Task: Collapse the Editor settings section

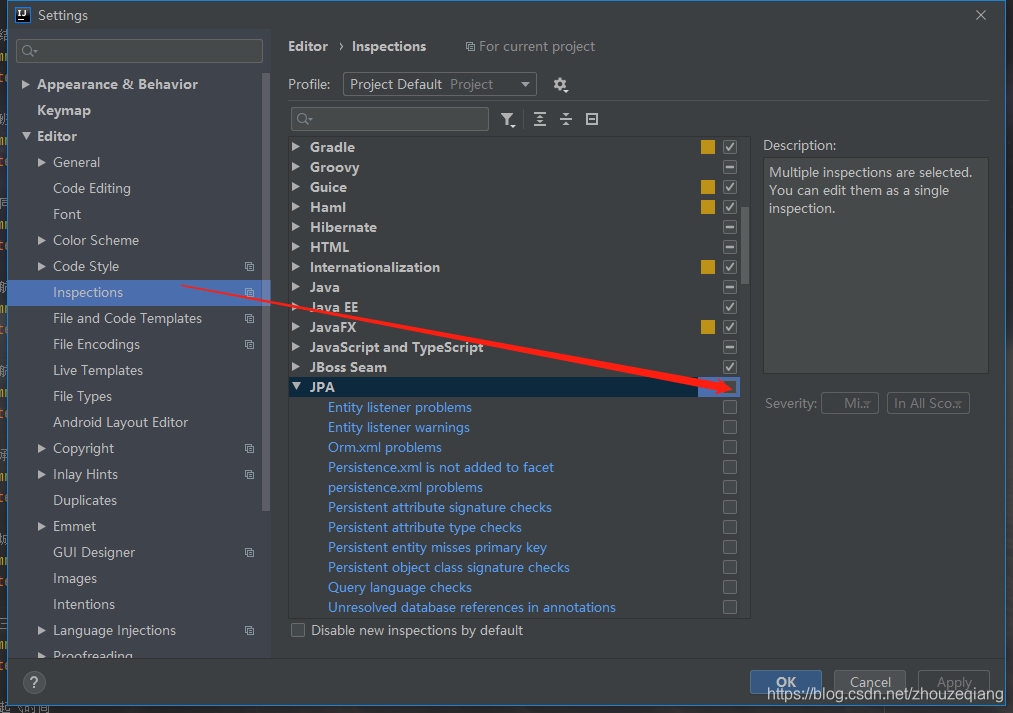Action: (26, 136)
